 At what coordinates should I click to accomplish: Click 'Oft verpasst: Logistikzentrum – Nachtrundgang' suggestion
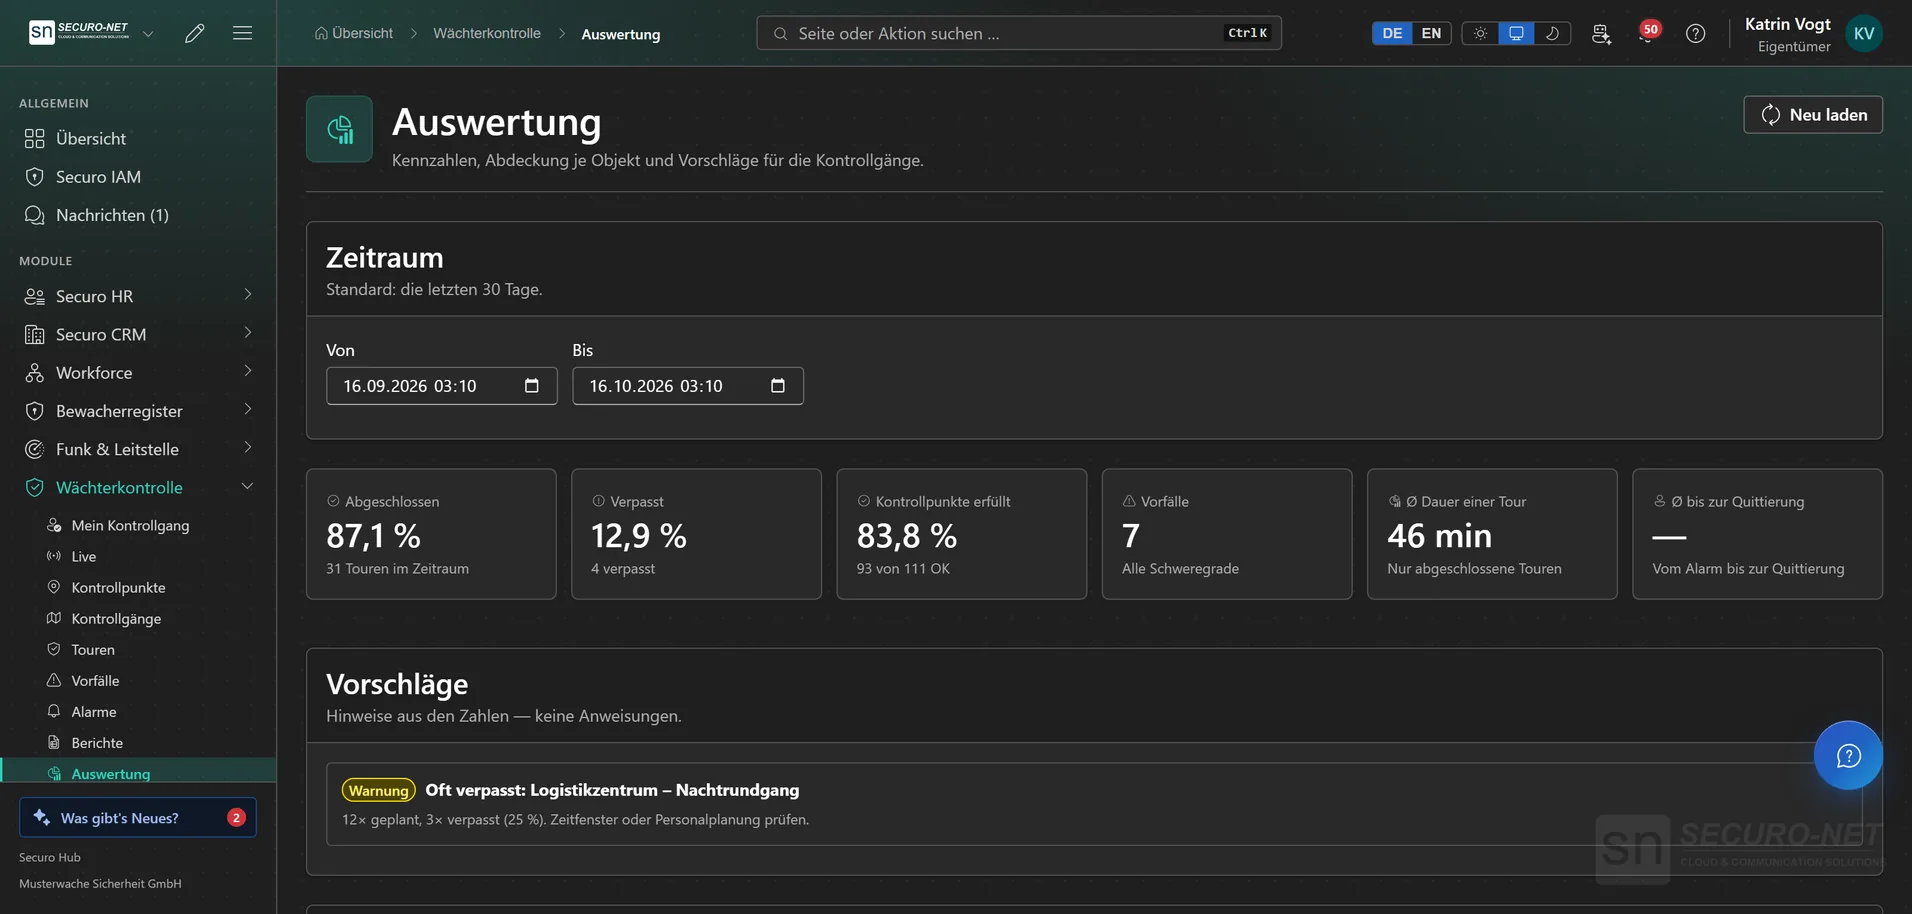click(x=612, y=790)
